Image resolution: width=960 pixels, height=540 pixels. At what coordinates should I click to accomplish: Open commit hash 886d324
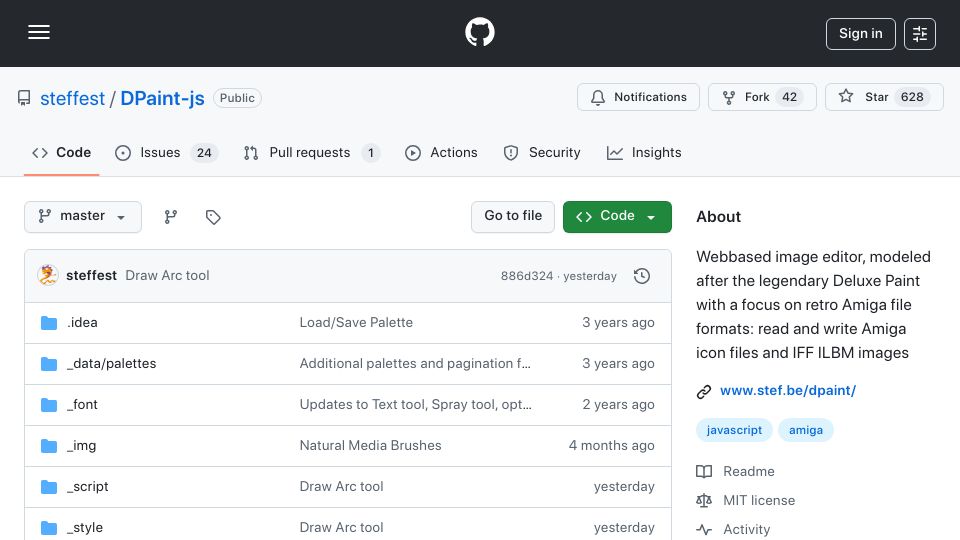[527, 276]
